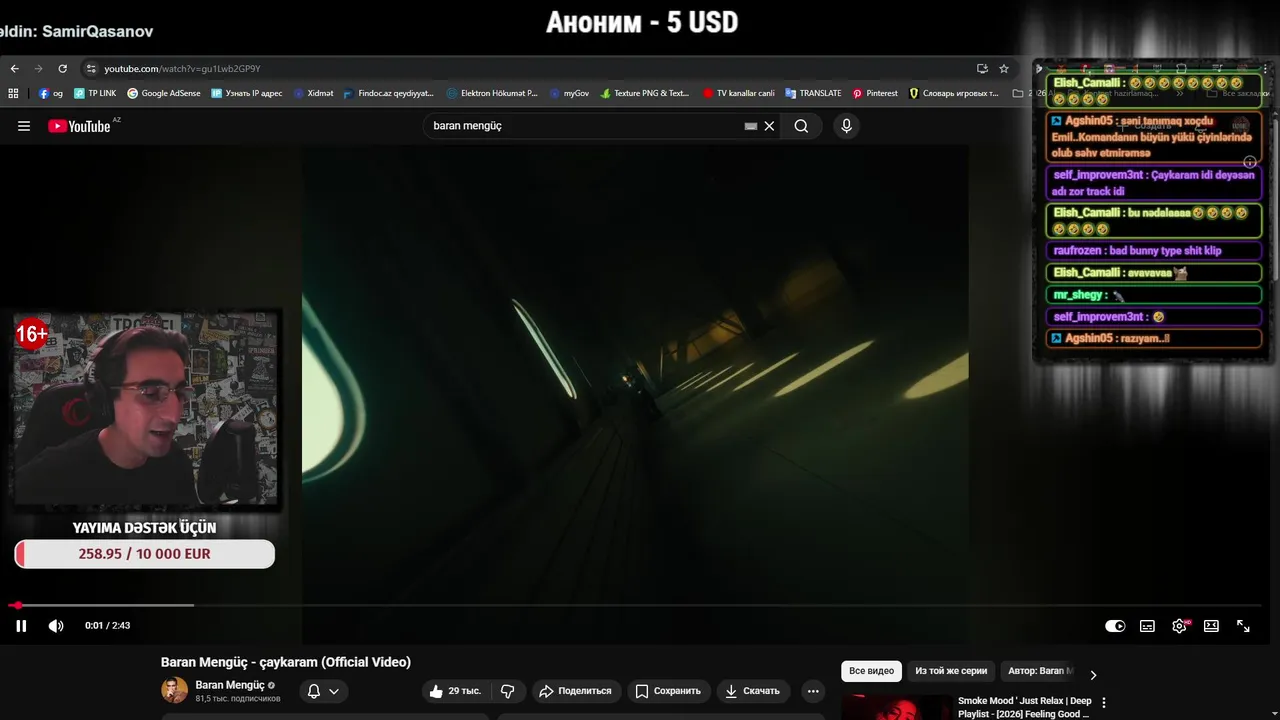Open the TRANSLATE bookmark
1280x720 pixels.
(813, 93)
